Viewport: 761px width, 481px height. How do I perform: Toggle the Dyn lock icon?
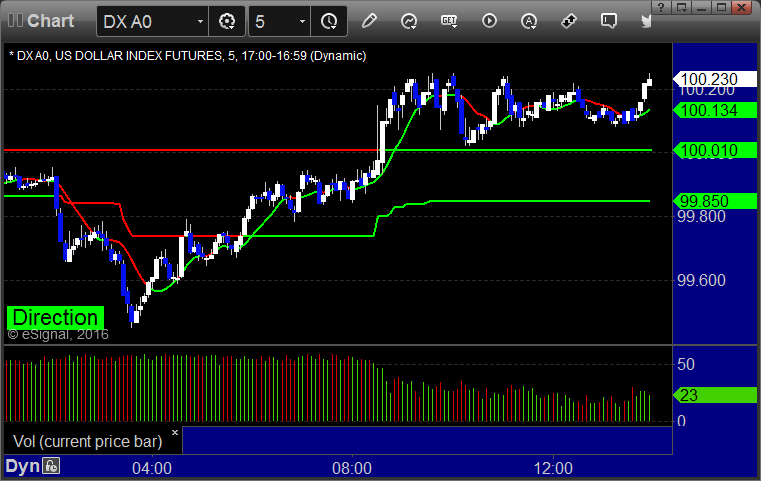(x=51, y=466)
